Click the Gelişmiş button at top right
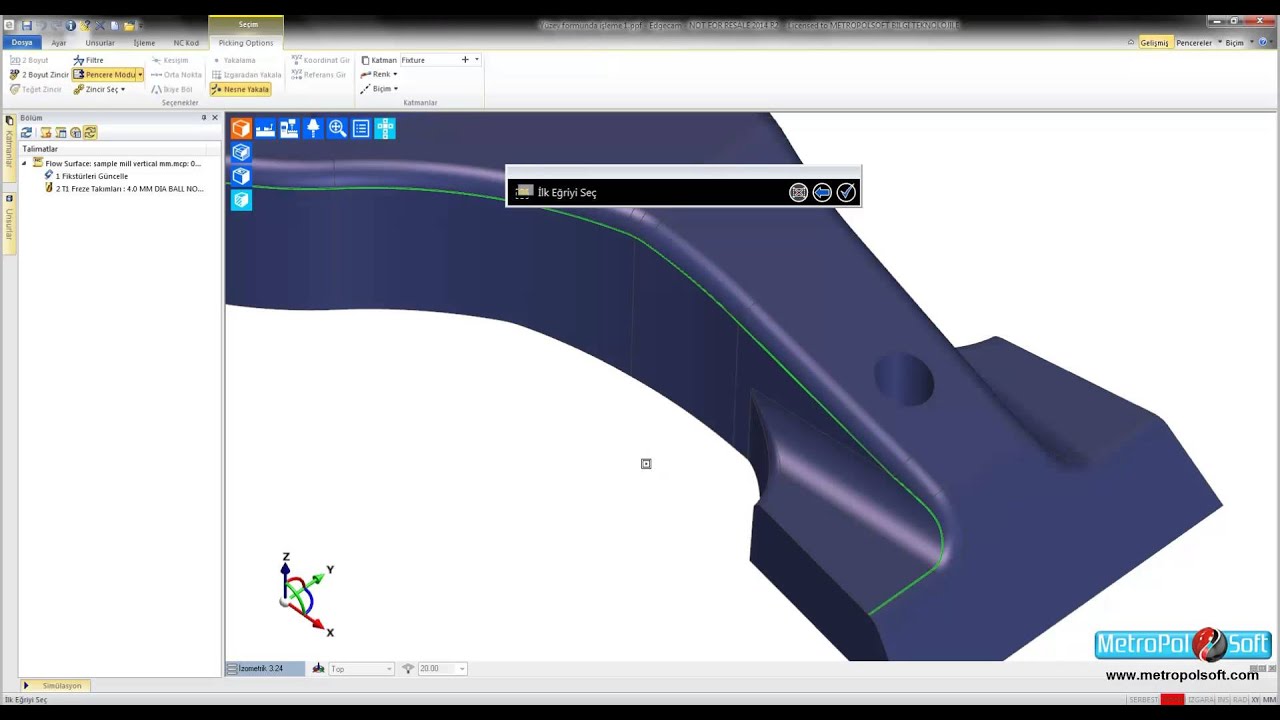The height and width of the screenshot is (720, 1280). click(x=1154, y=43)
